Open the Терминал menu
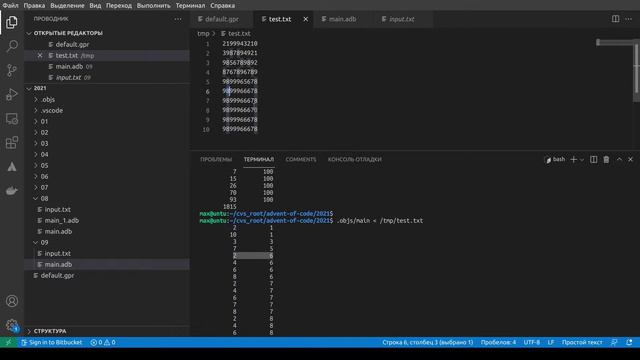 (191, 5)
